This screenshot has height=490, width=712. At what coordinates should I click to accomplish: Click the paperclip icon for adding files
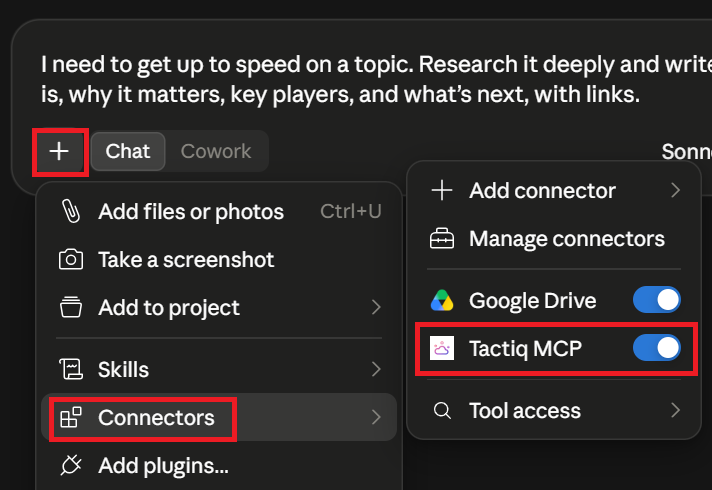point(71,211)
